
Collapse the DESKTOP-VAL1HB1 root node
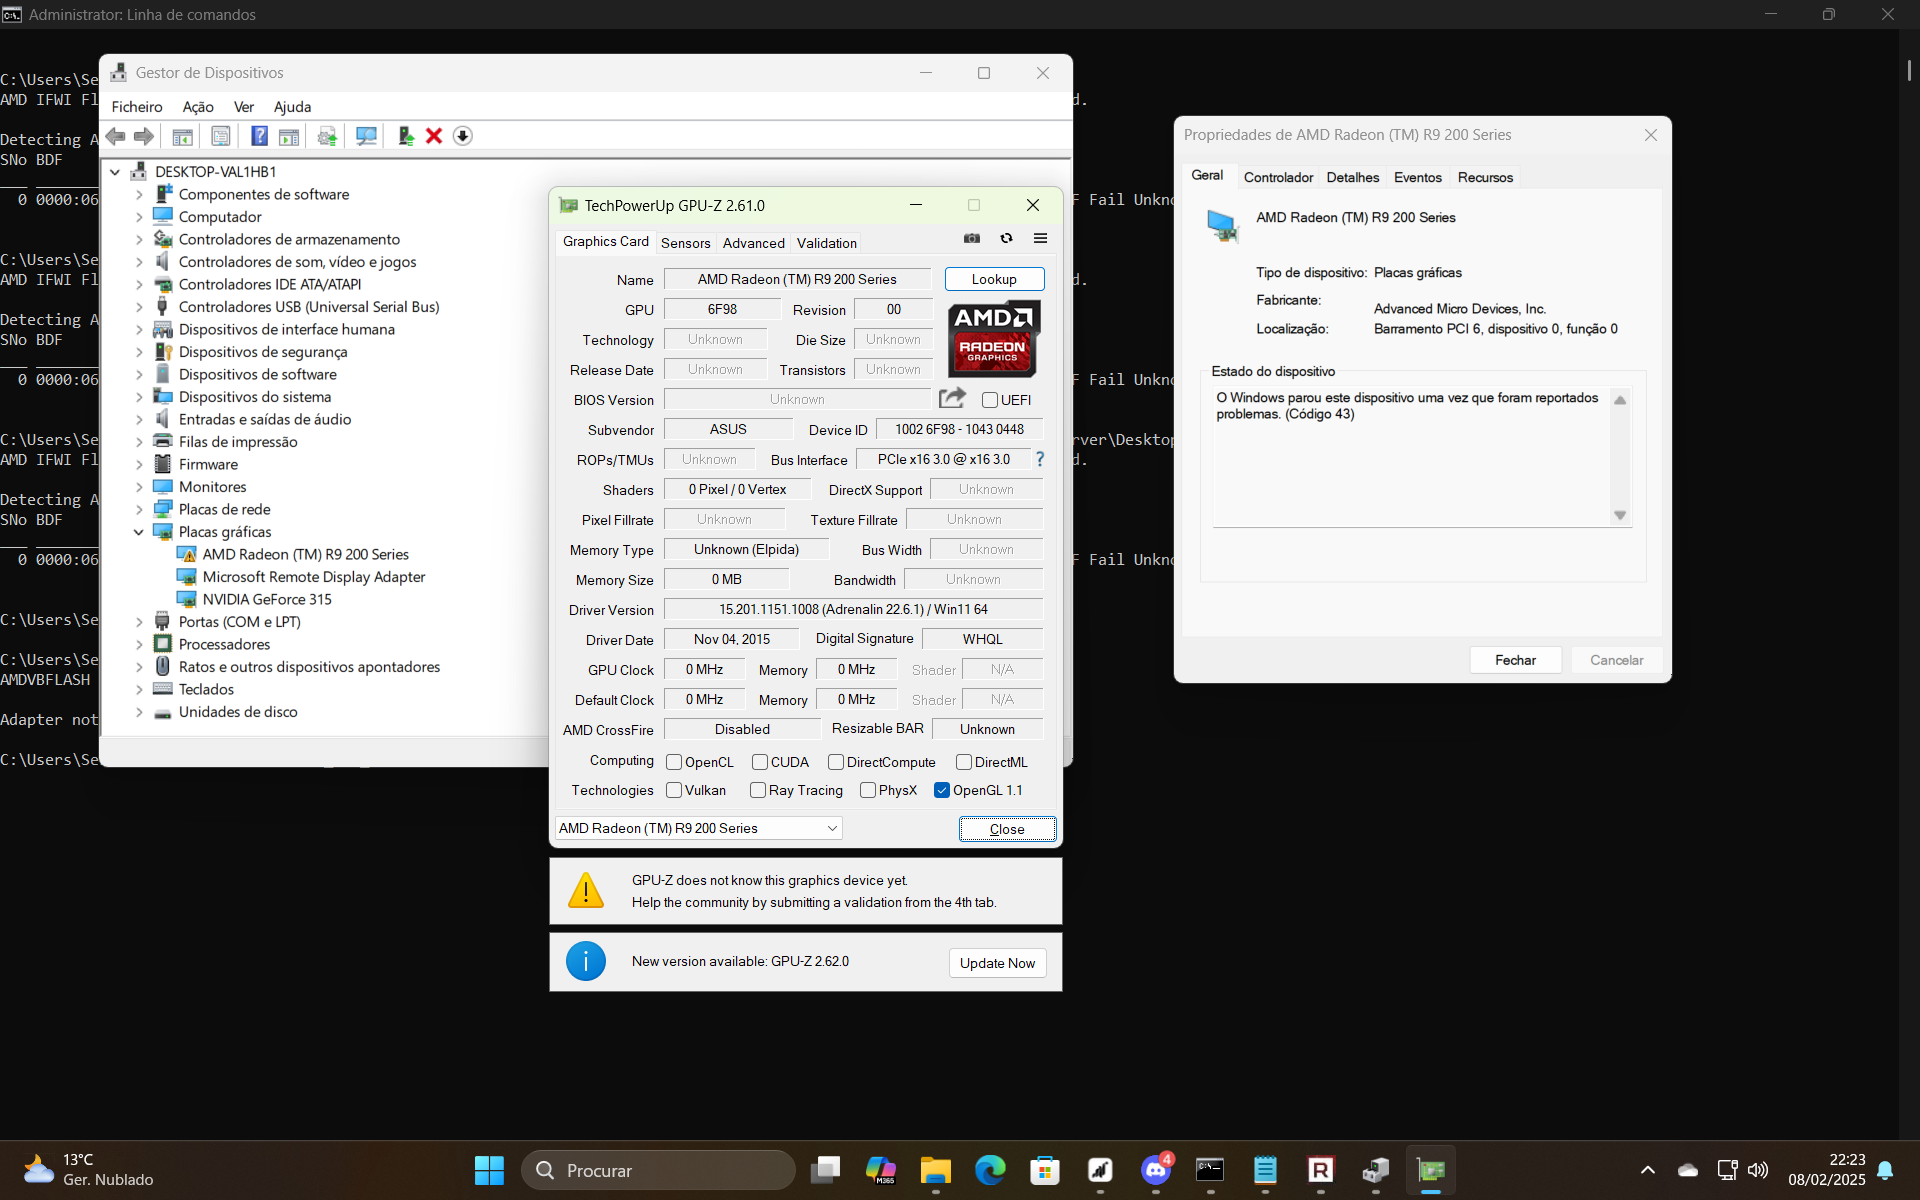pyautogui.click(x=115, y=172)
